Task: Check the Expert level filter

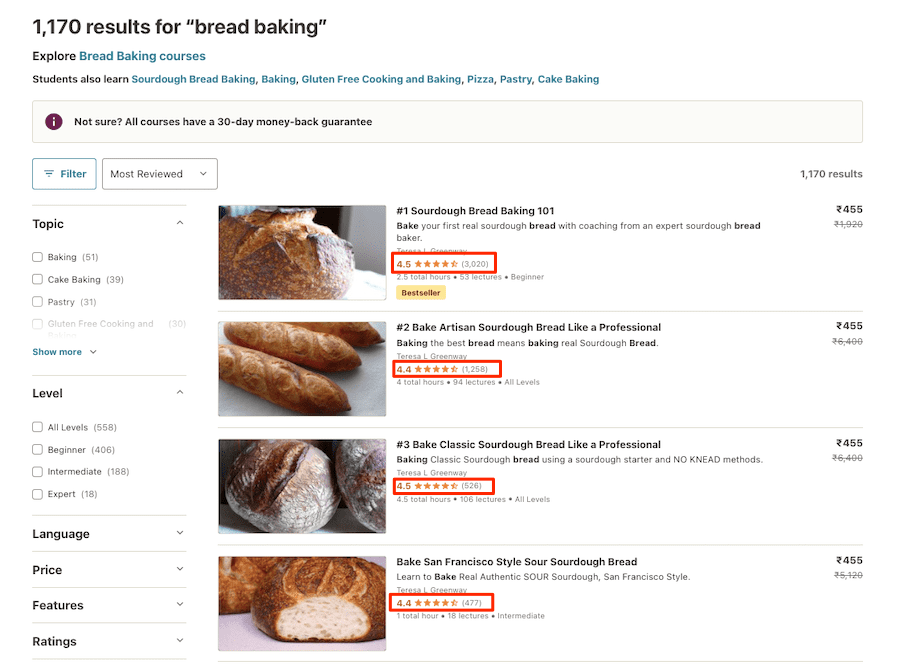Action: click(x=36, y=493)
